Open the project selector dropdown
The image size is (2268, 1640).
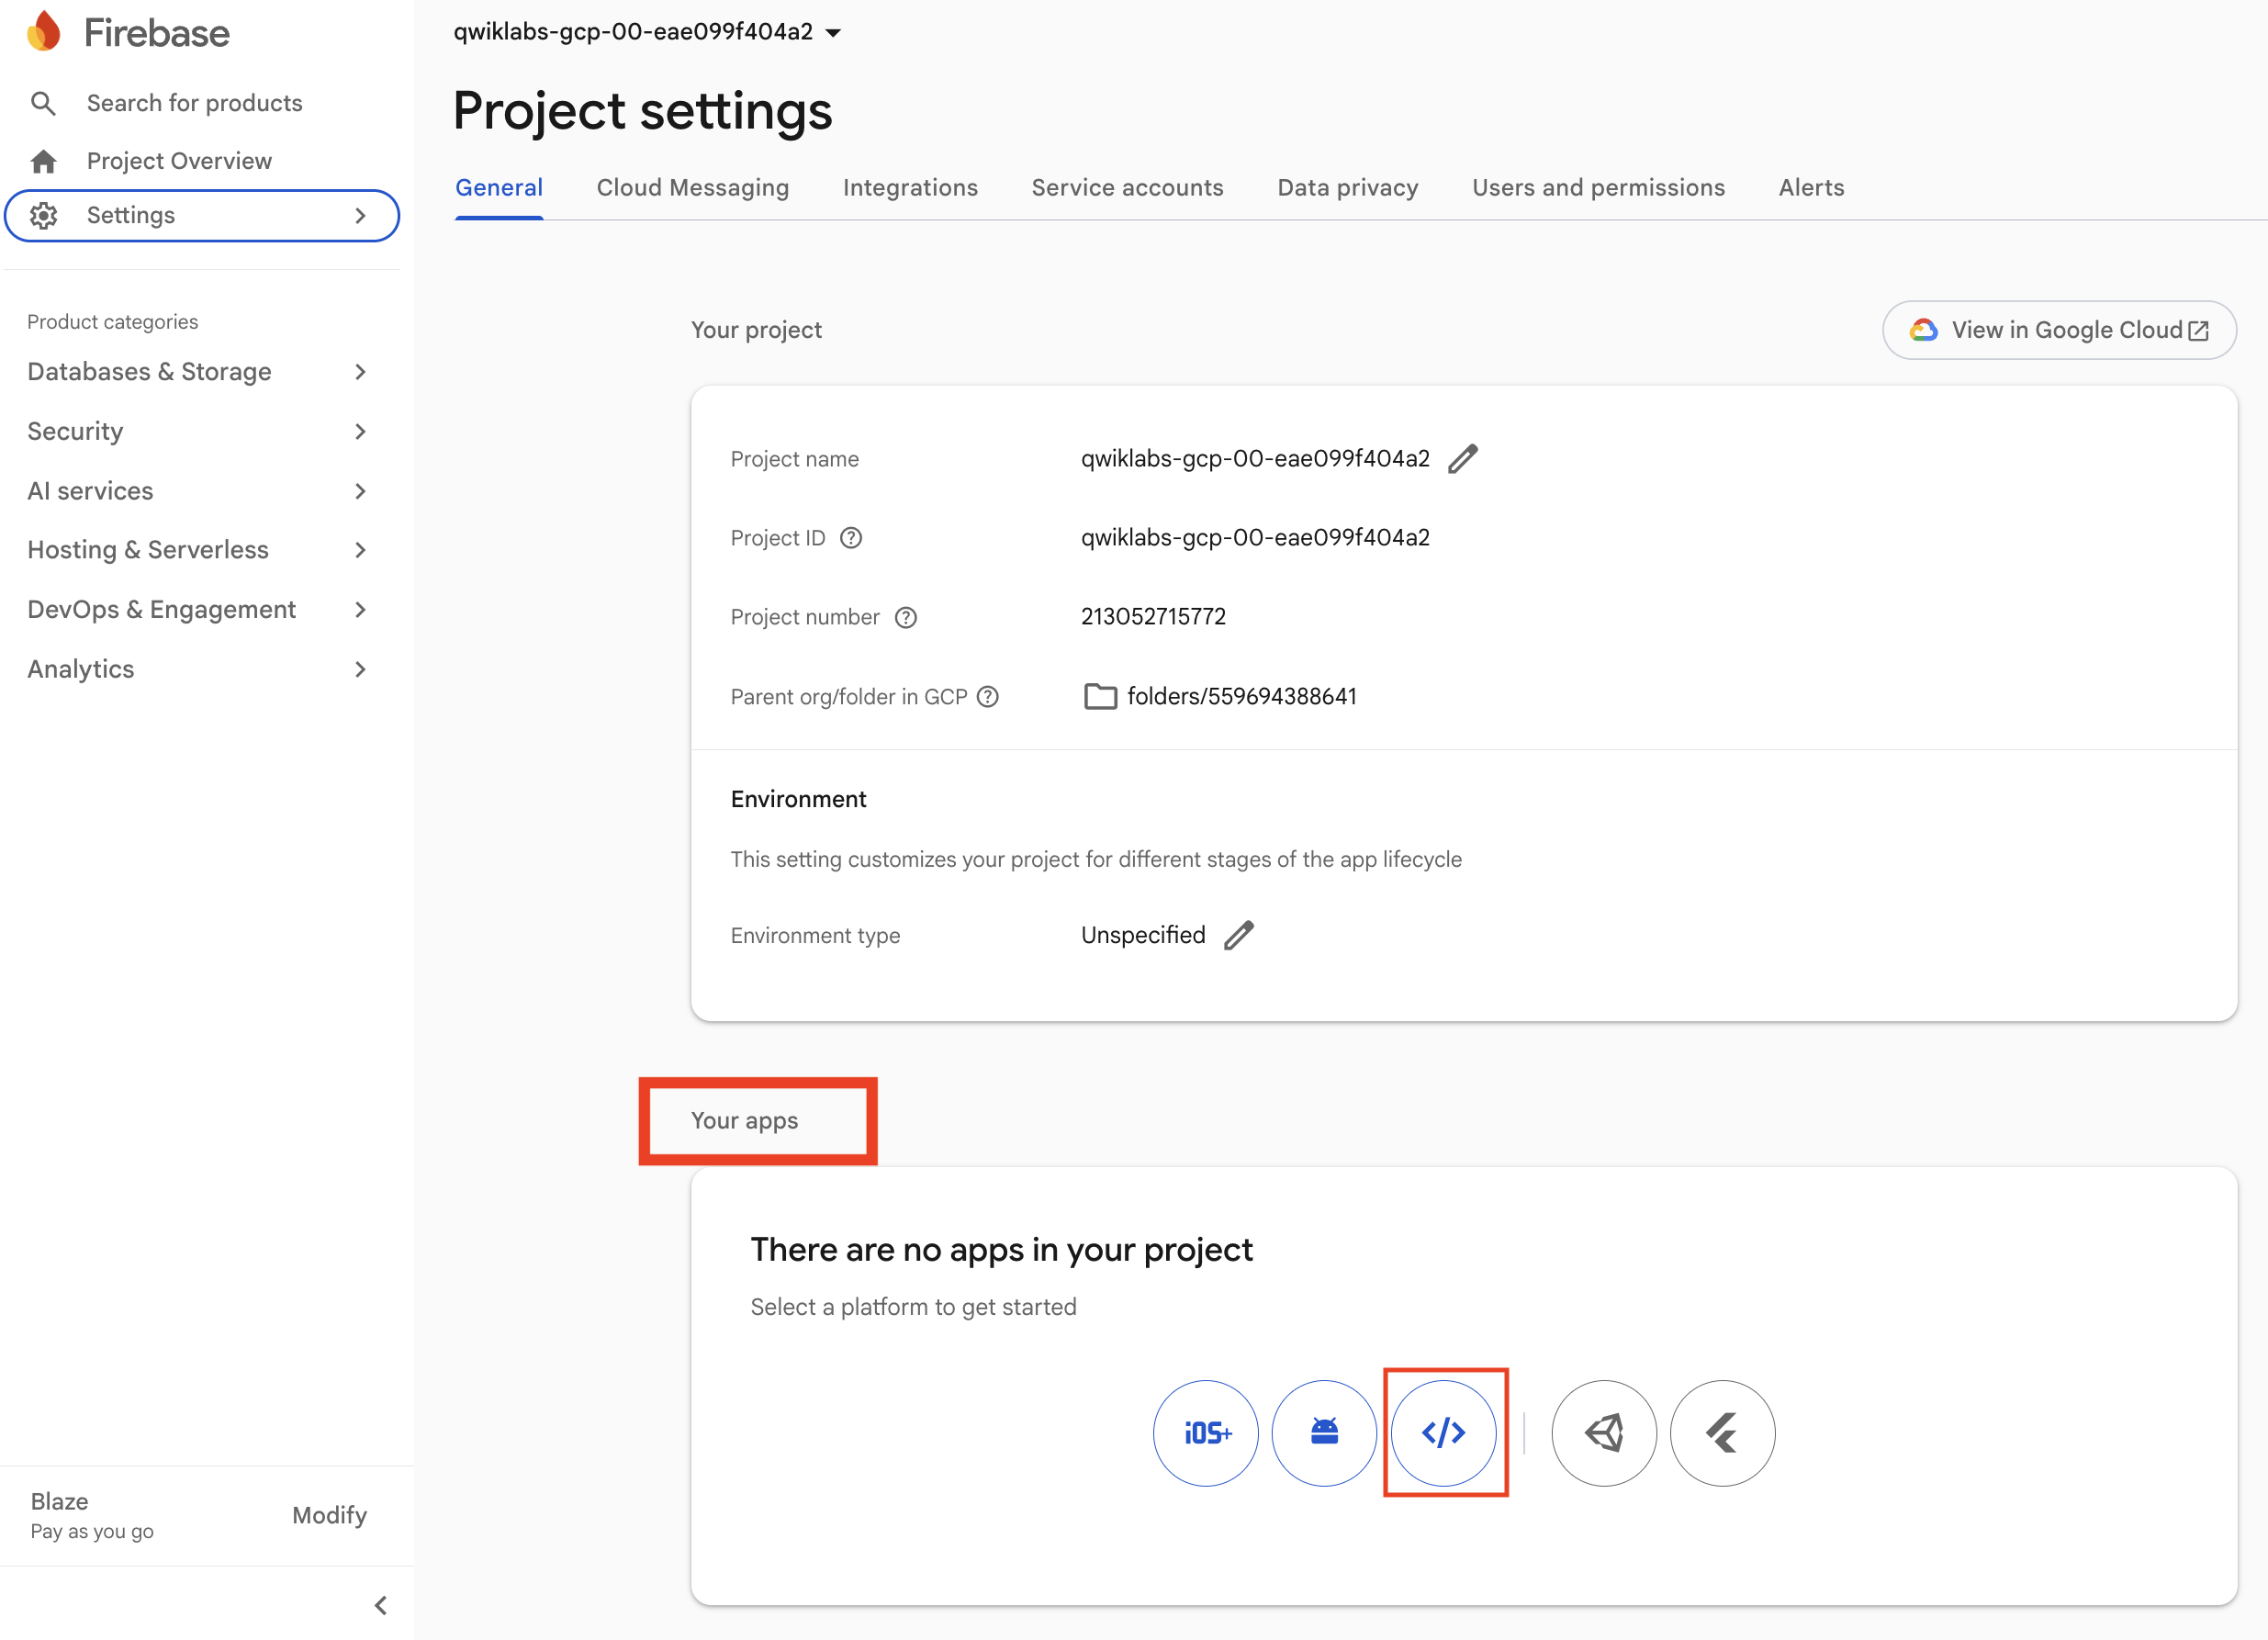647,32
